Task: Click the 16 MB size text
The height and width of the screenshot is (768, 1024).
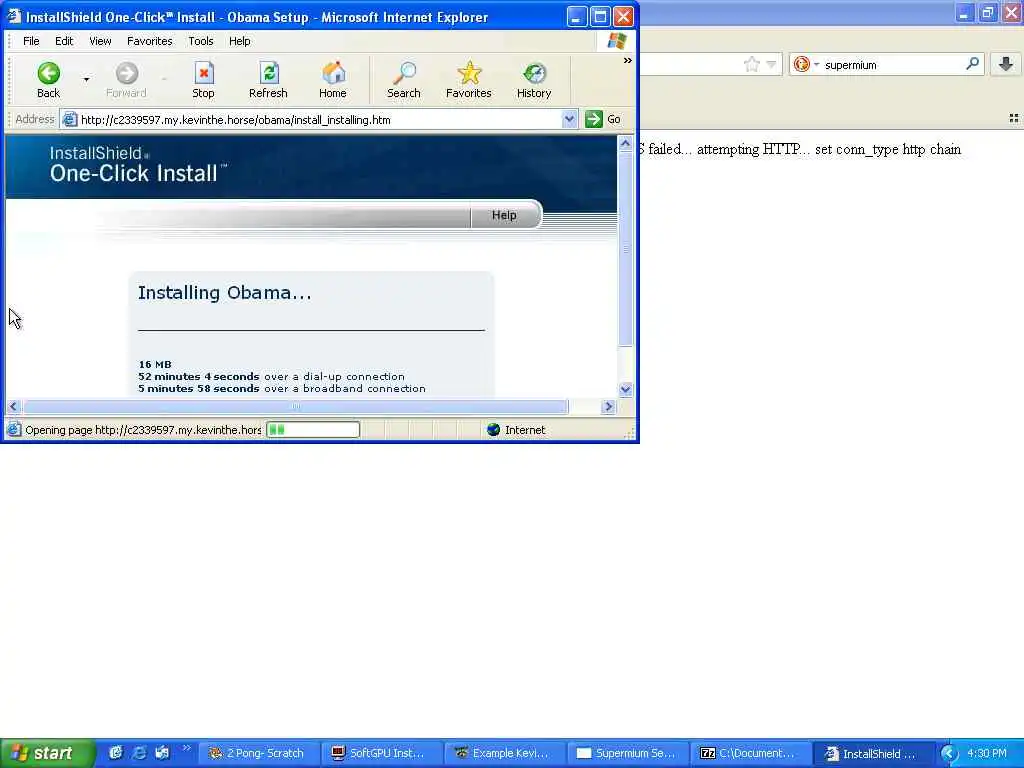Action: 155,364
